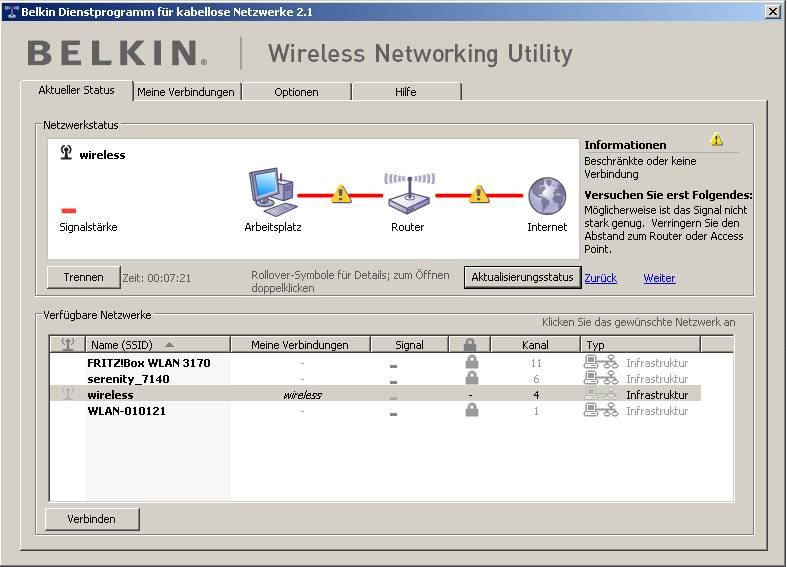Click lock icon in serenity_7140 row
The height and width of the screenshot is (567, 787).
pyautogui.click(x=471, y=377)
